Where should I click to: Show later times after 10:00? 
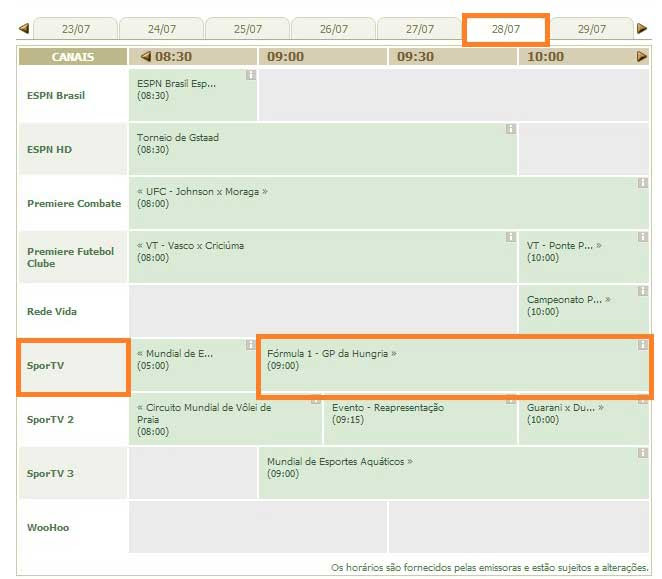642,56
